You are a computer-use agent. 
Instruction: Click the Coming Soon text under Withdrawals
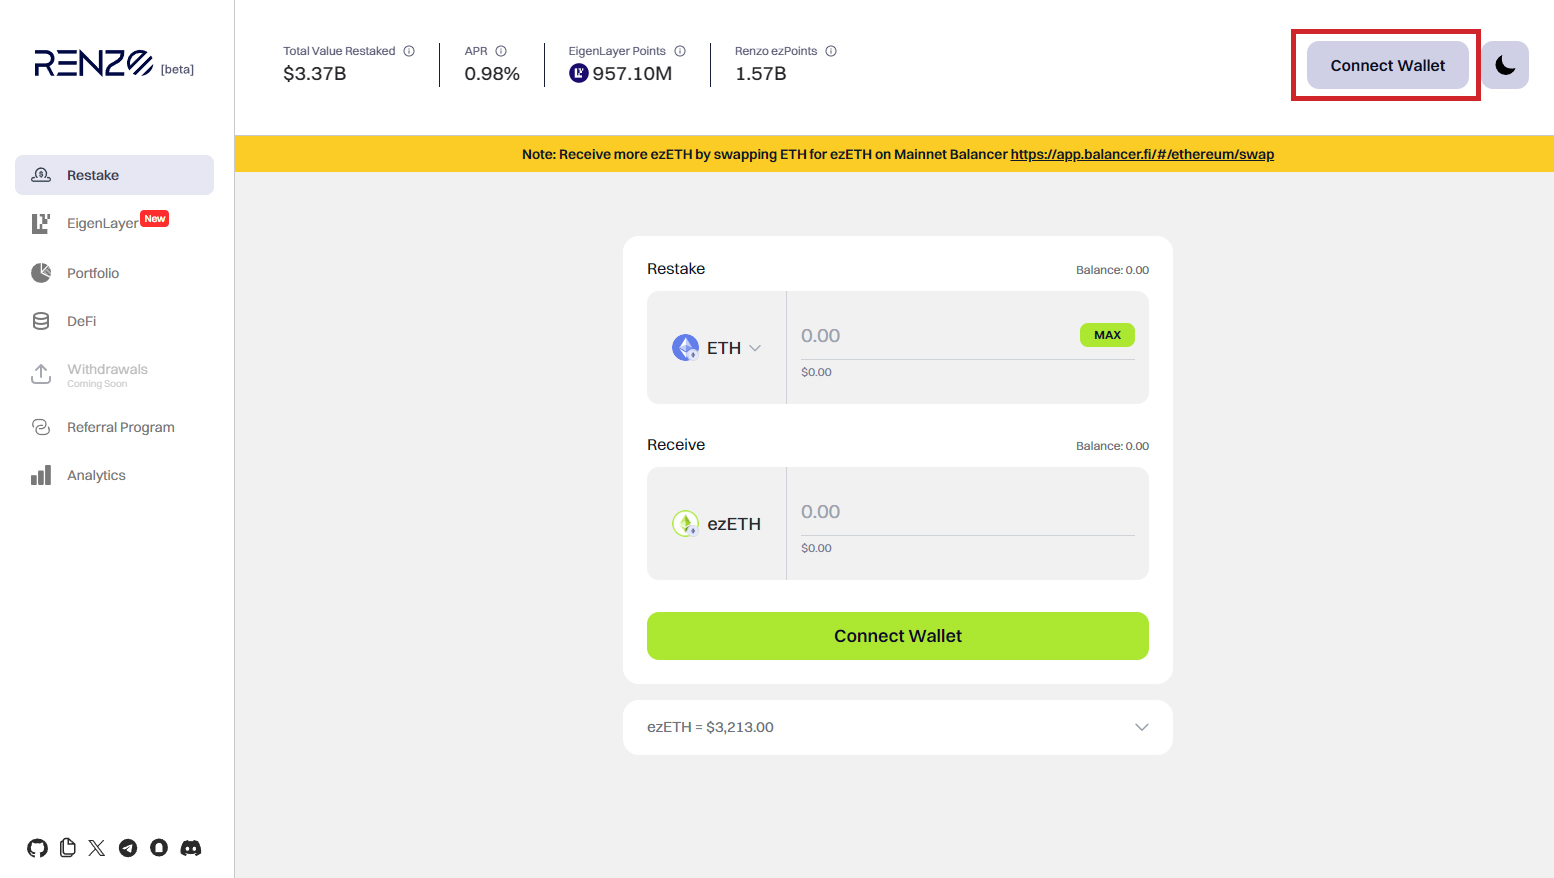point(97,384)
